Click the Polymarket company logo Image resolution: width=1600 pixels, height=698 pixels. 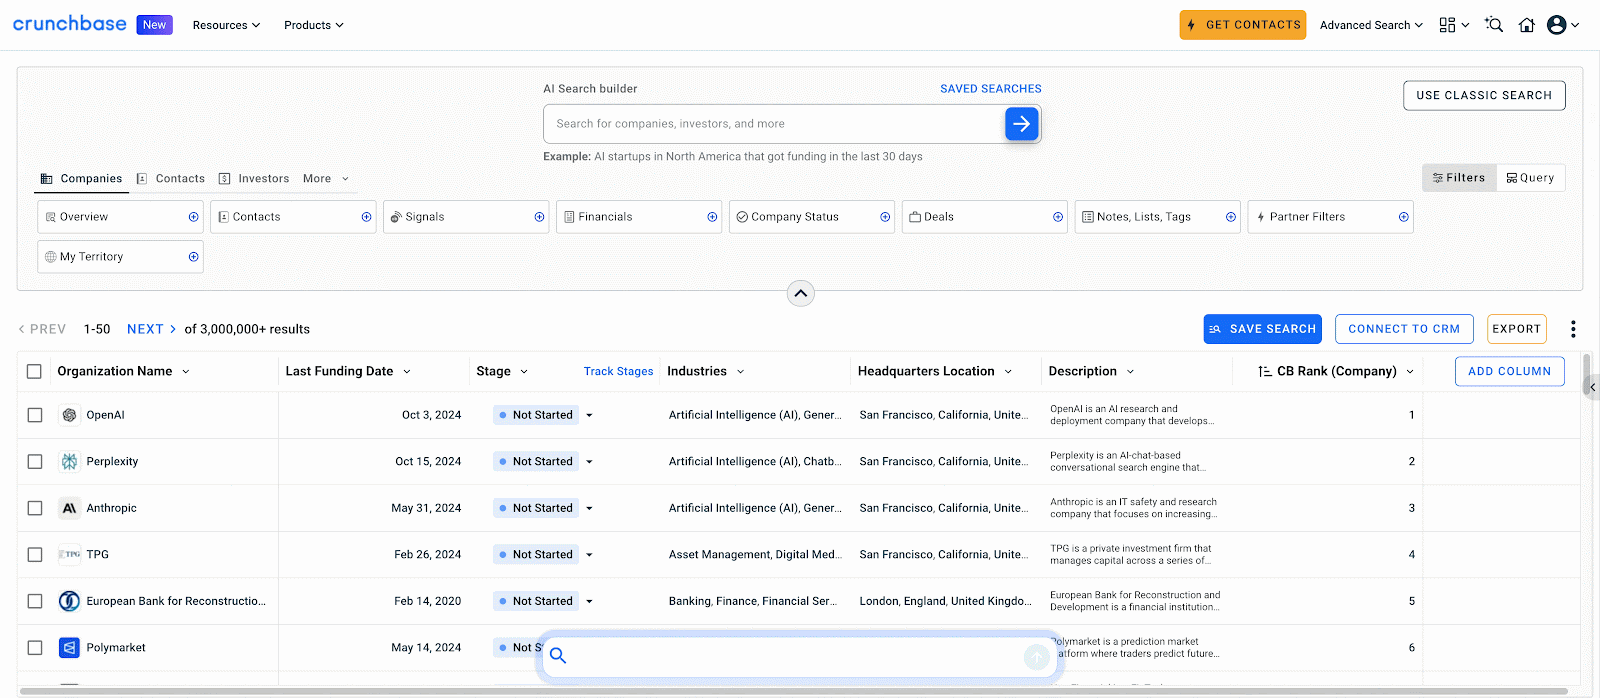click(x=69, y=648)
